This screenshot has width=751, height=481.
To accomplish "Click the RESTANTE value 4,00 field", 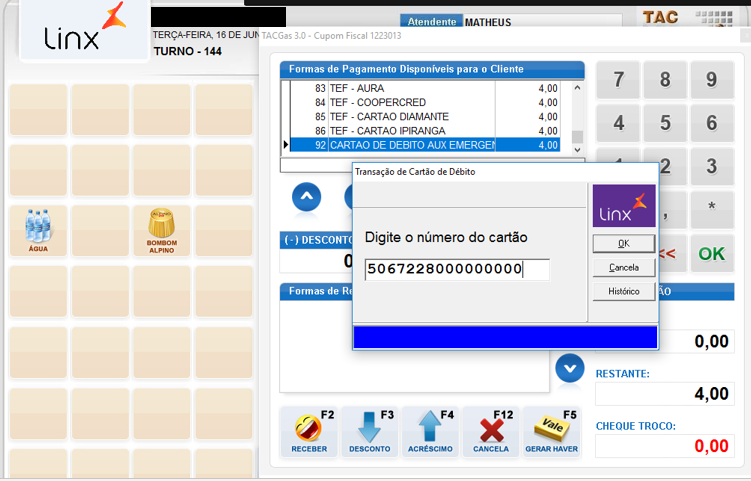I will coord(665,394).
